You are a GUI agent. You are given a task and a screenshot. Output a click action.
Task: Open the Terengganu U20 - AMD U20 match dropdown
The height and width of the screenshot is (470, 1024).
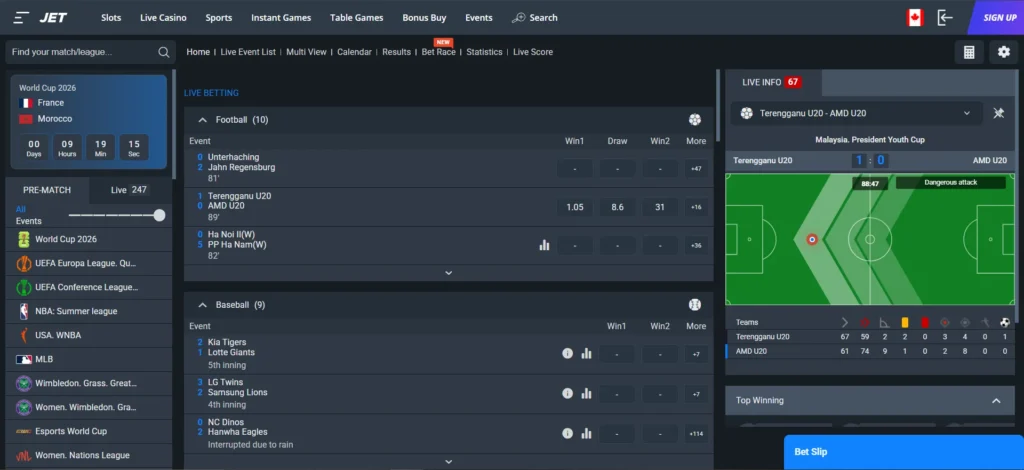[856, 113]
